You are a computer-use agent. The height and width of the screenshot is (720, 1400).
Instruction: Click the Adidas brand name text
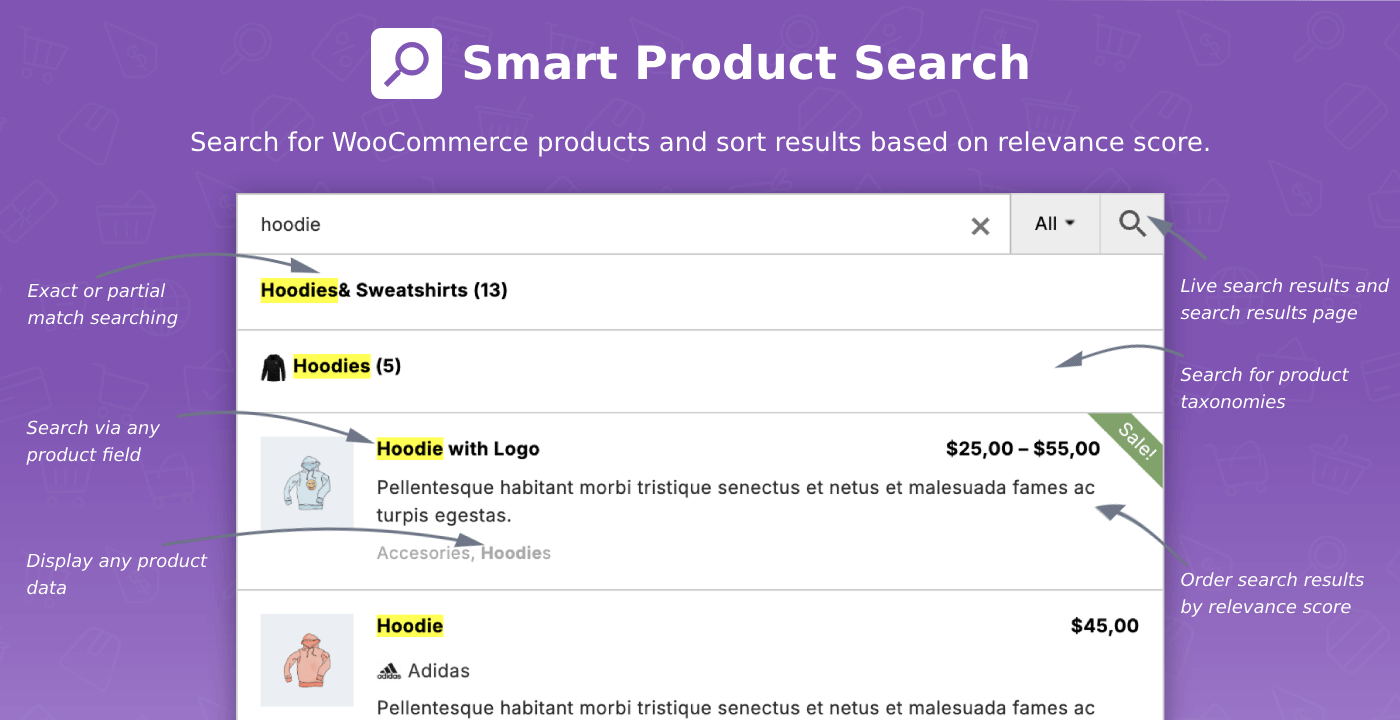coord(439,671)
